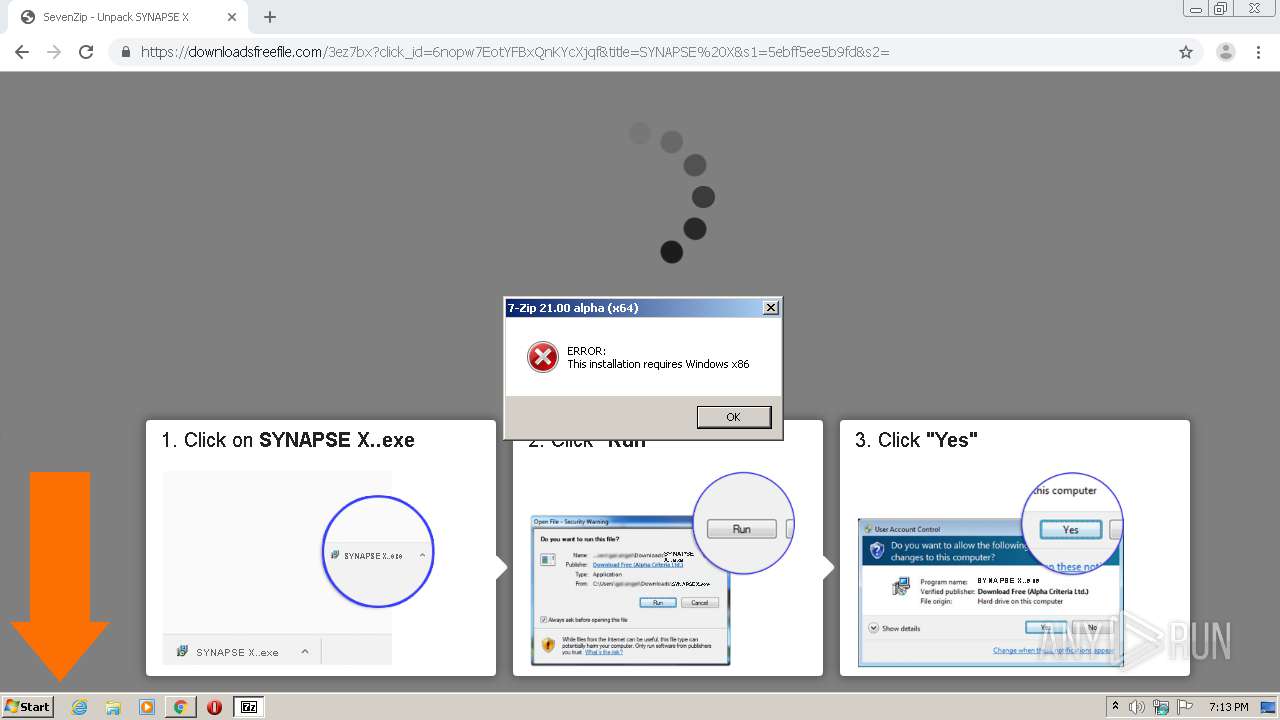The width and height of the screenshot is (1280, 720).
Task: Click the step 3 UAC Yes illustration
Action: point(990,569)
